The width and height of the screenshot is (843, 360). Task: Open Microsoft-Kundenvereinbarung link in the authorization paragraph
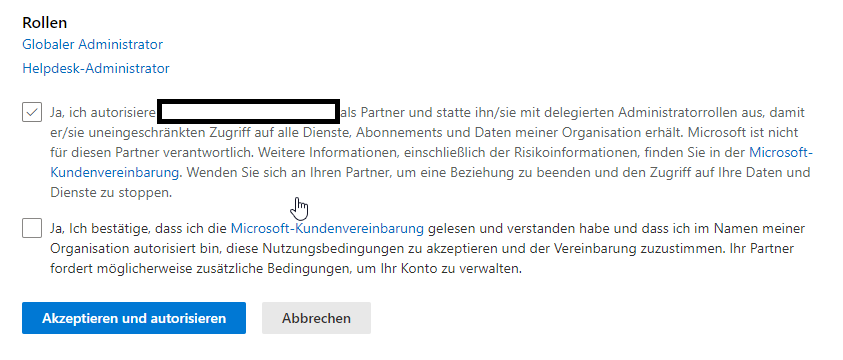click(781, 153)
